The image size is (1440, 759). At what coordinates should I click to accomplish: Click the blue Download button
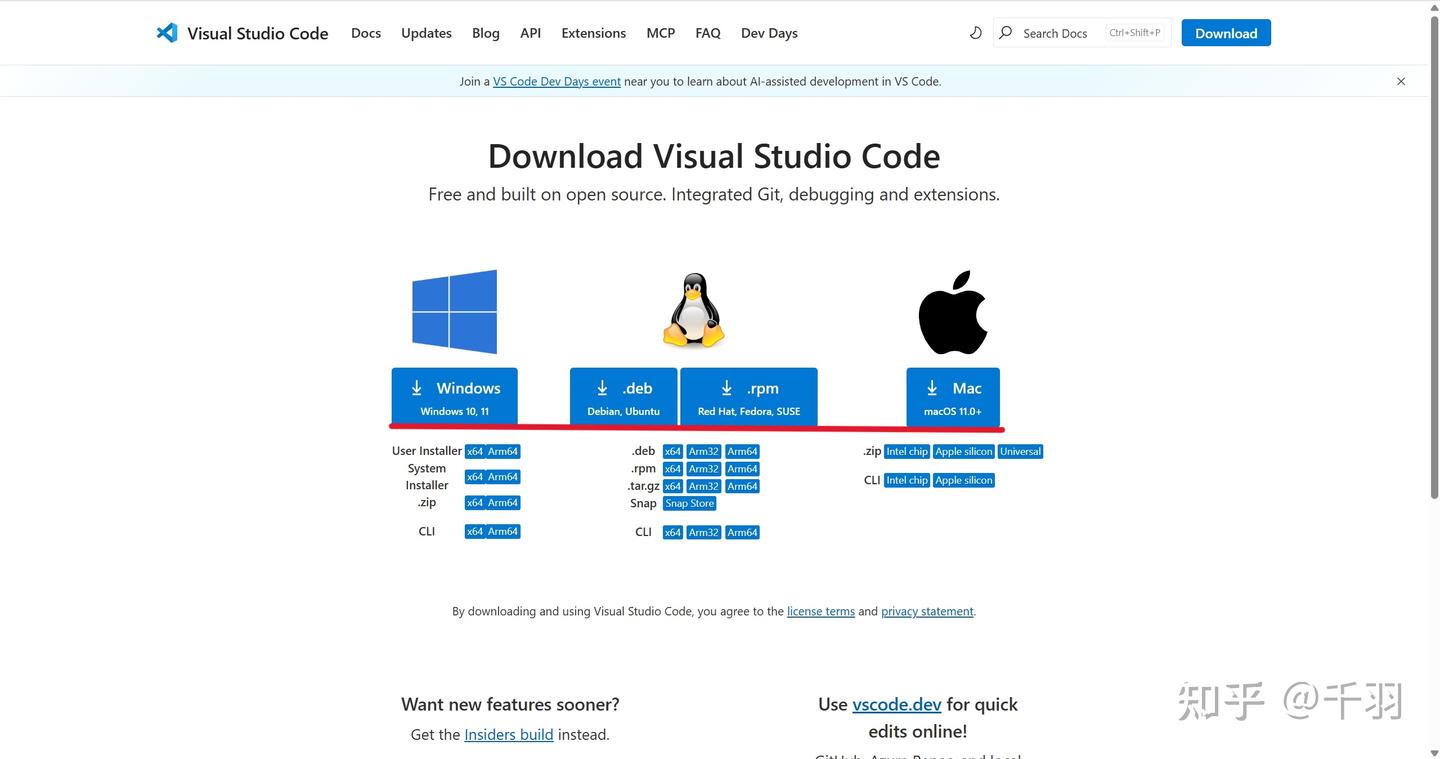[1225, 32]
